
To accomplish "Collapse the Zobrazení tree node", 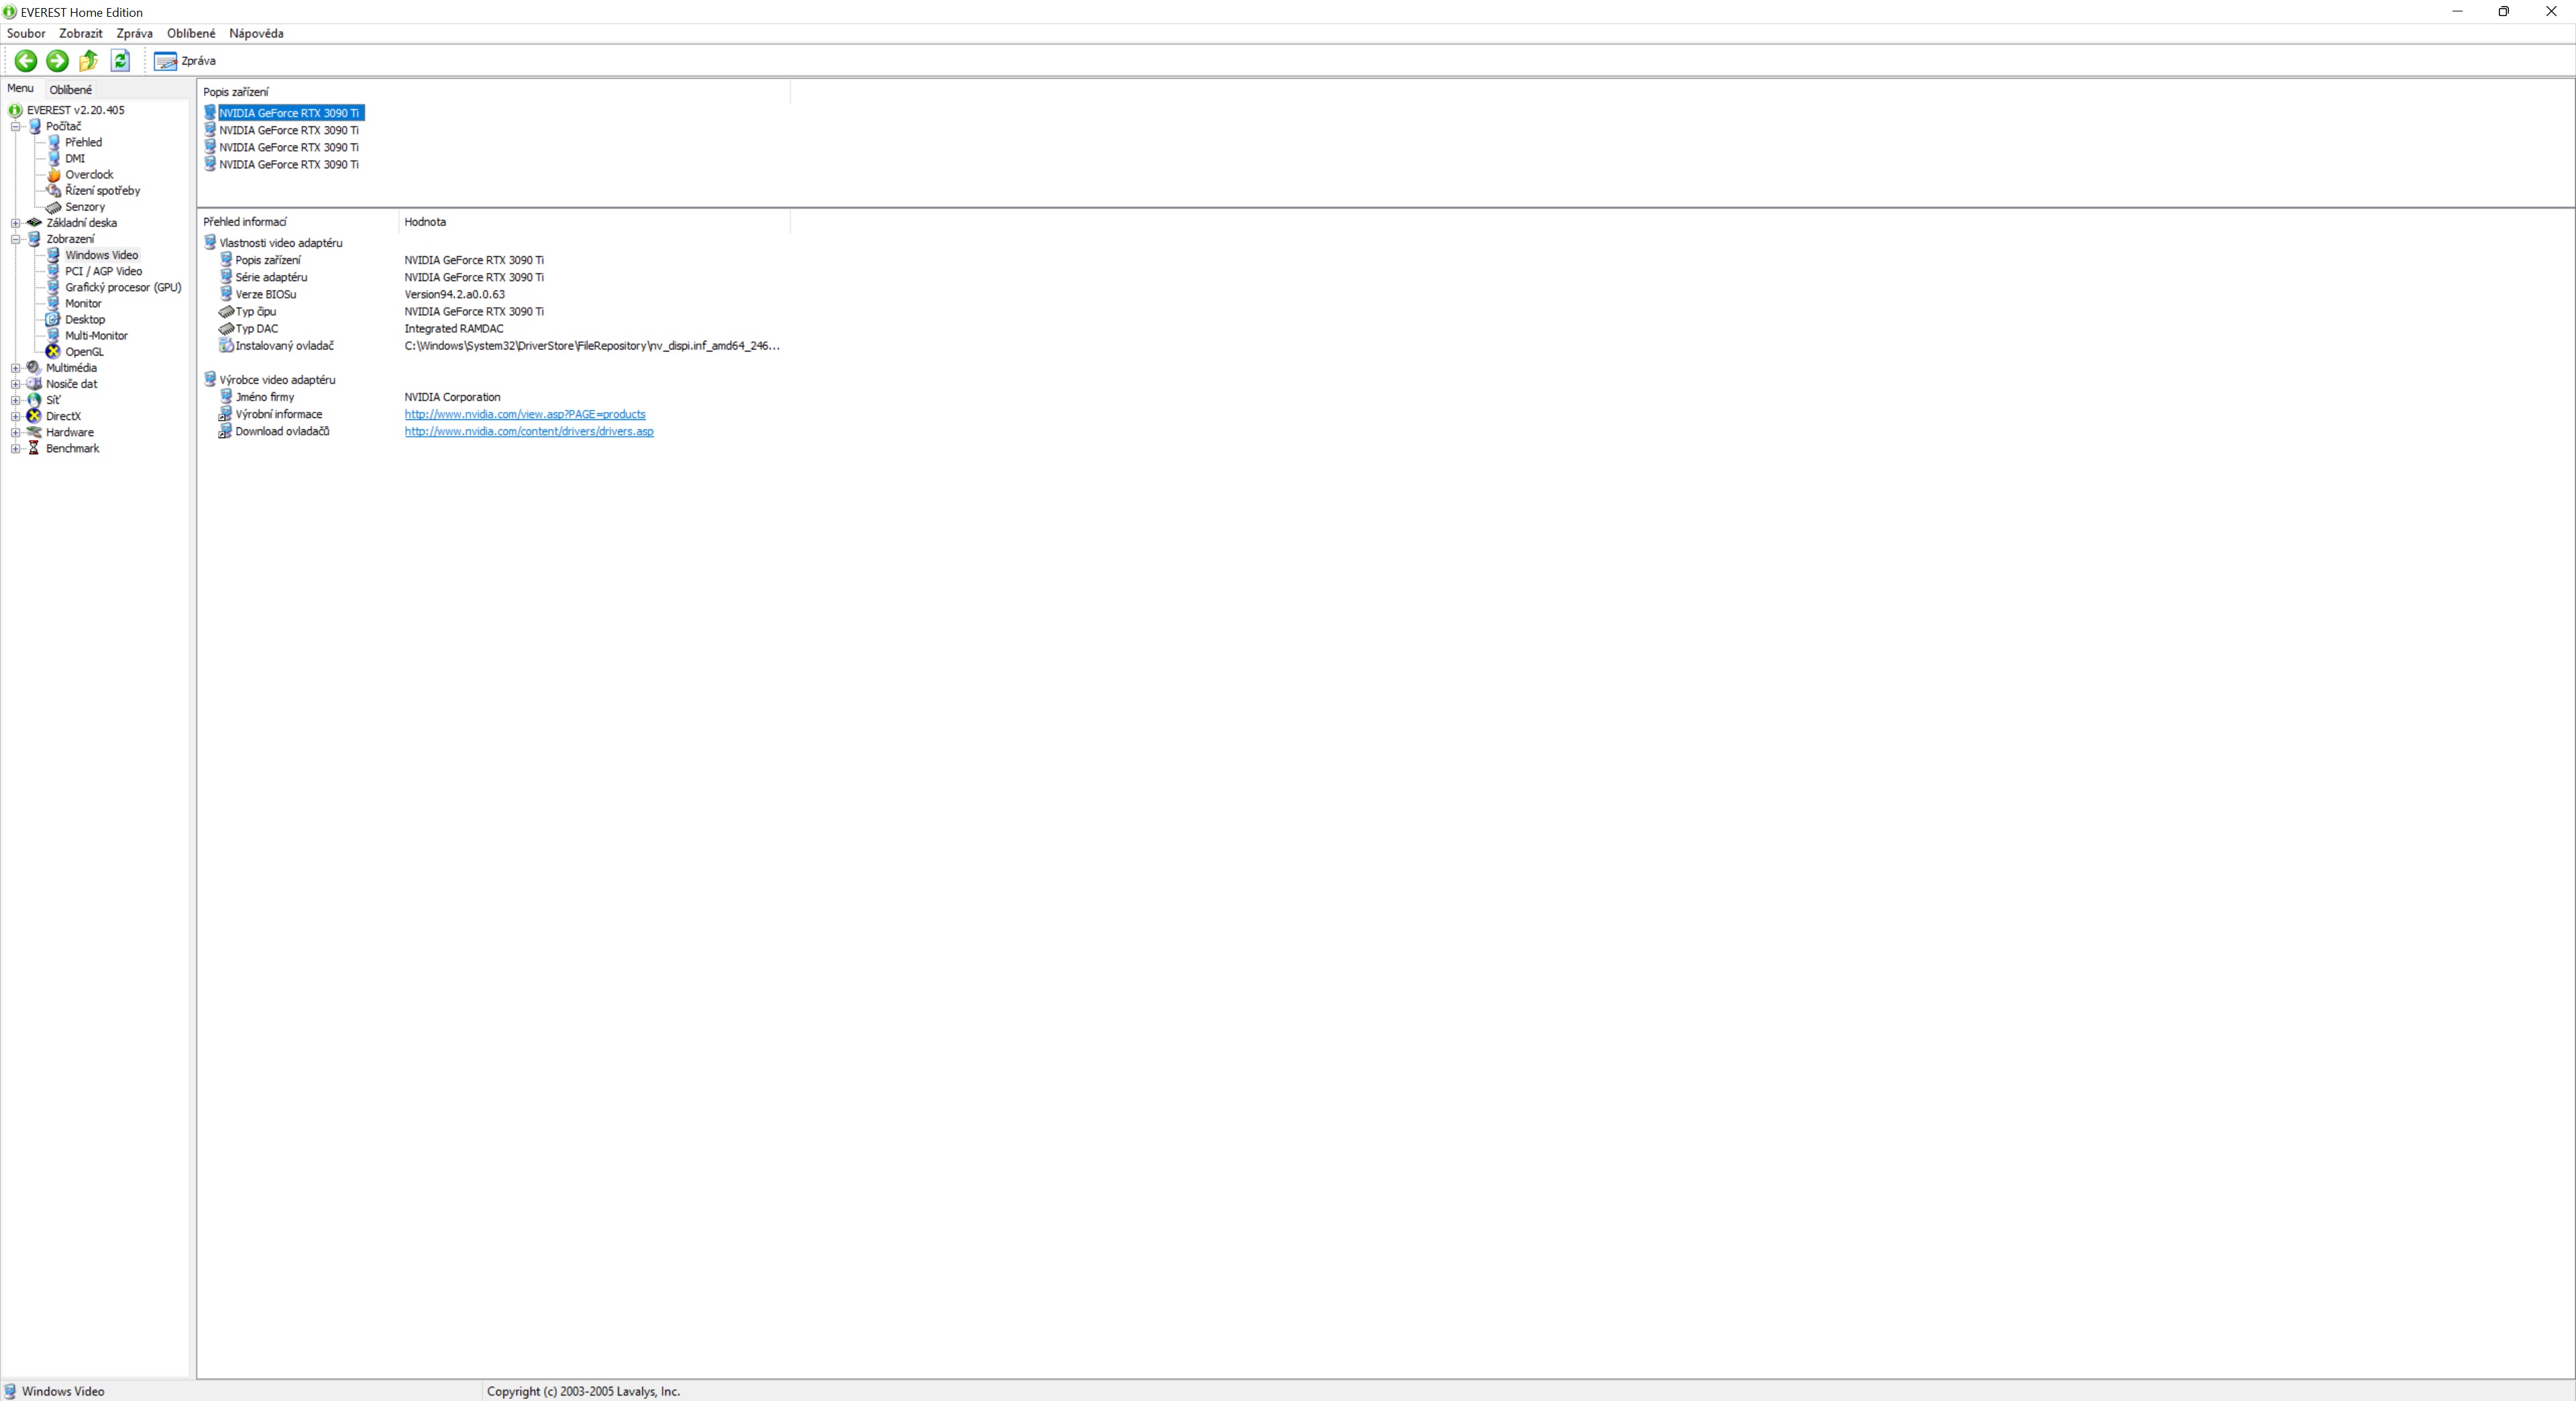I will click(x=16, y=240).
